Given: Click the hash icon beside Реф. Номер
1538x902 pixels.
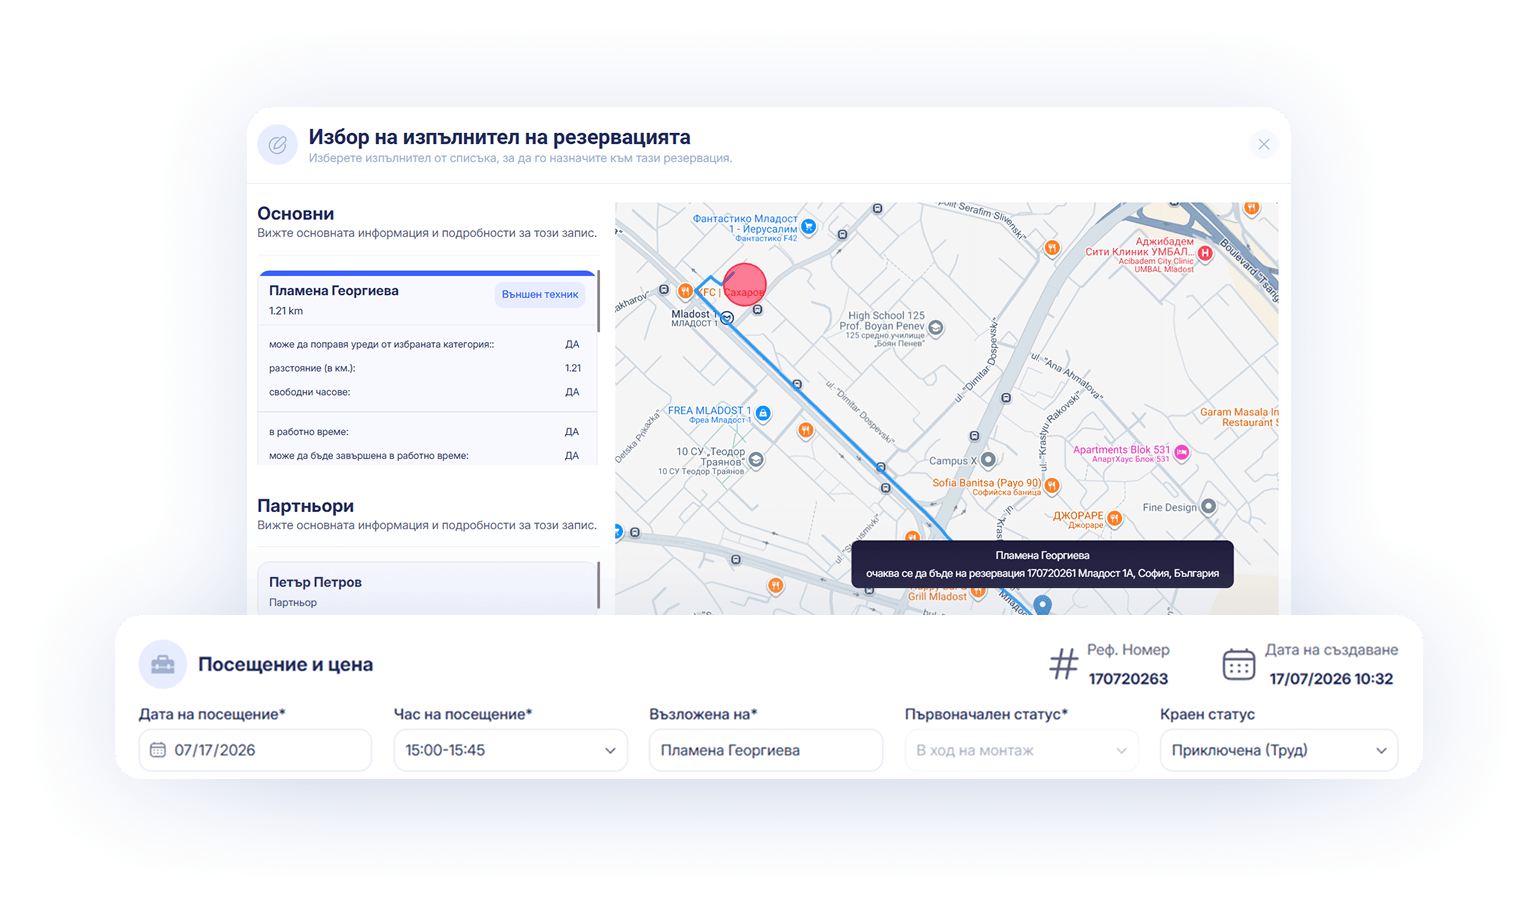Looking at the screenshot, I should 1063,664.
